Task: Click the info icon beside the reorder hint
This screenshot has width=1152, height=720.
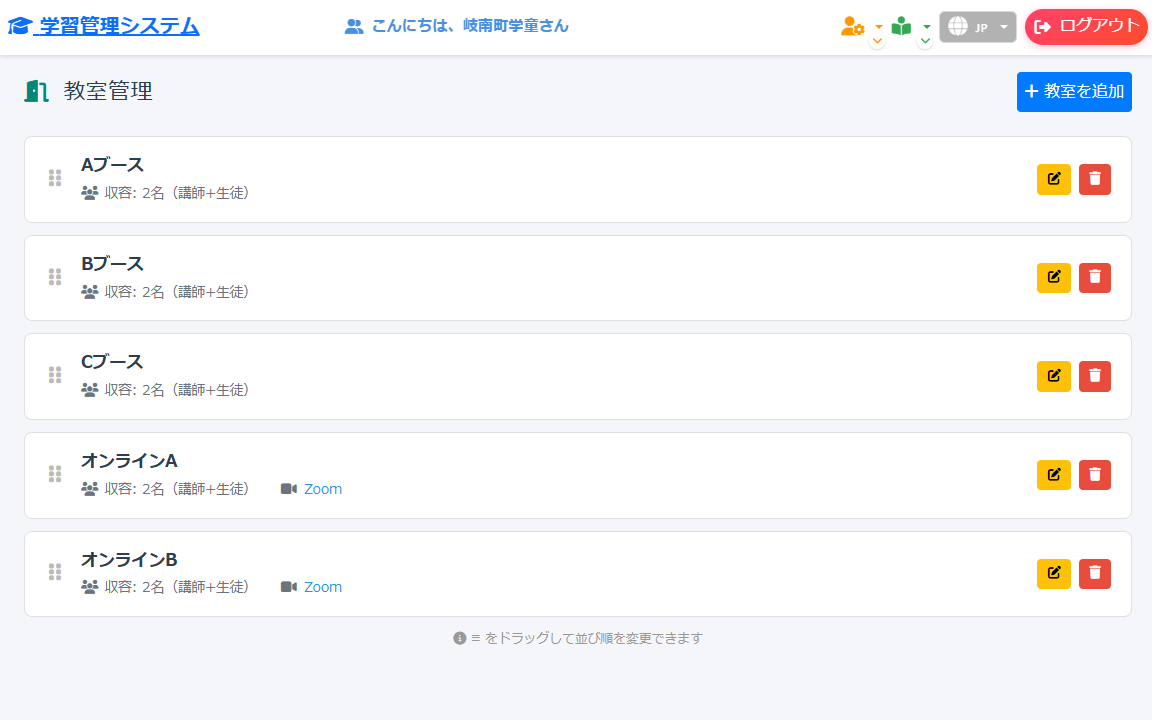Action: point(460,638)
